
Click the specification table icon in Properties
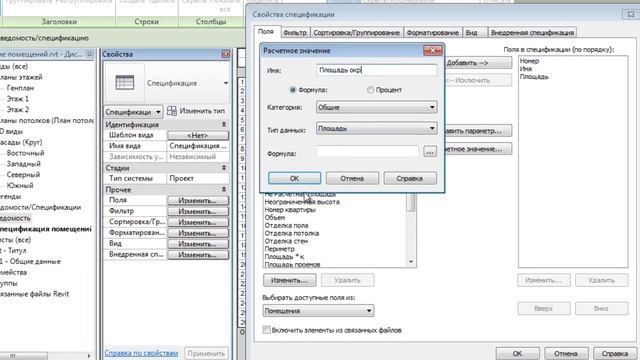tap(124, 82)
